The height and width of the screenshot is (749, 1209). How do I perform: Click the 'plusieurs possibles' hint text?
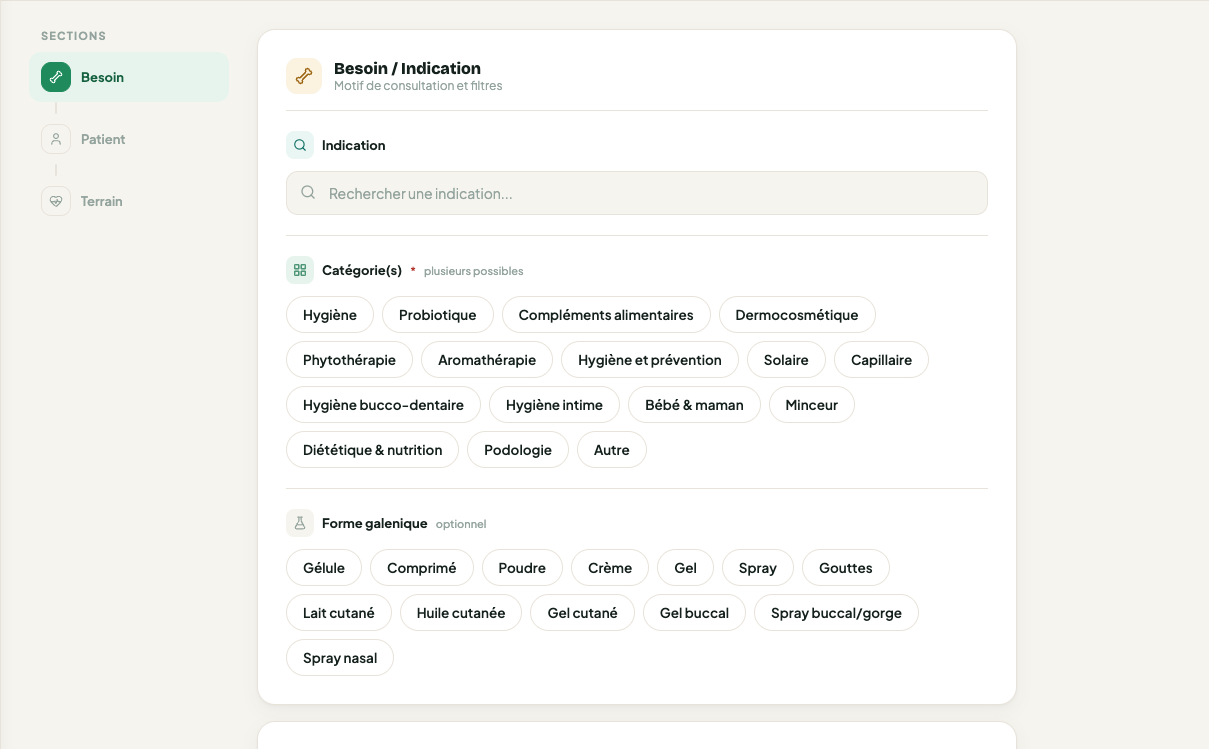click(474, 271)
